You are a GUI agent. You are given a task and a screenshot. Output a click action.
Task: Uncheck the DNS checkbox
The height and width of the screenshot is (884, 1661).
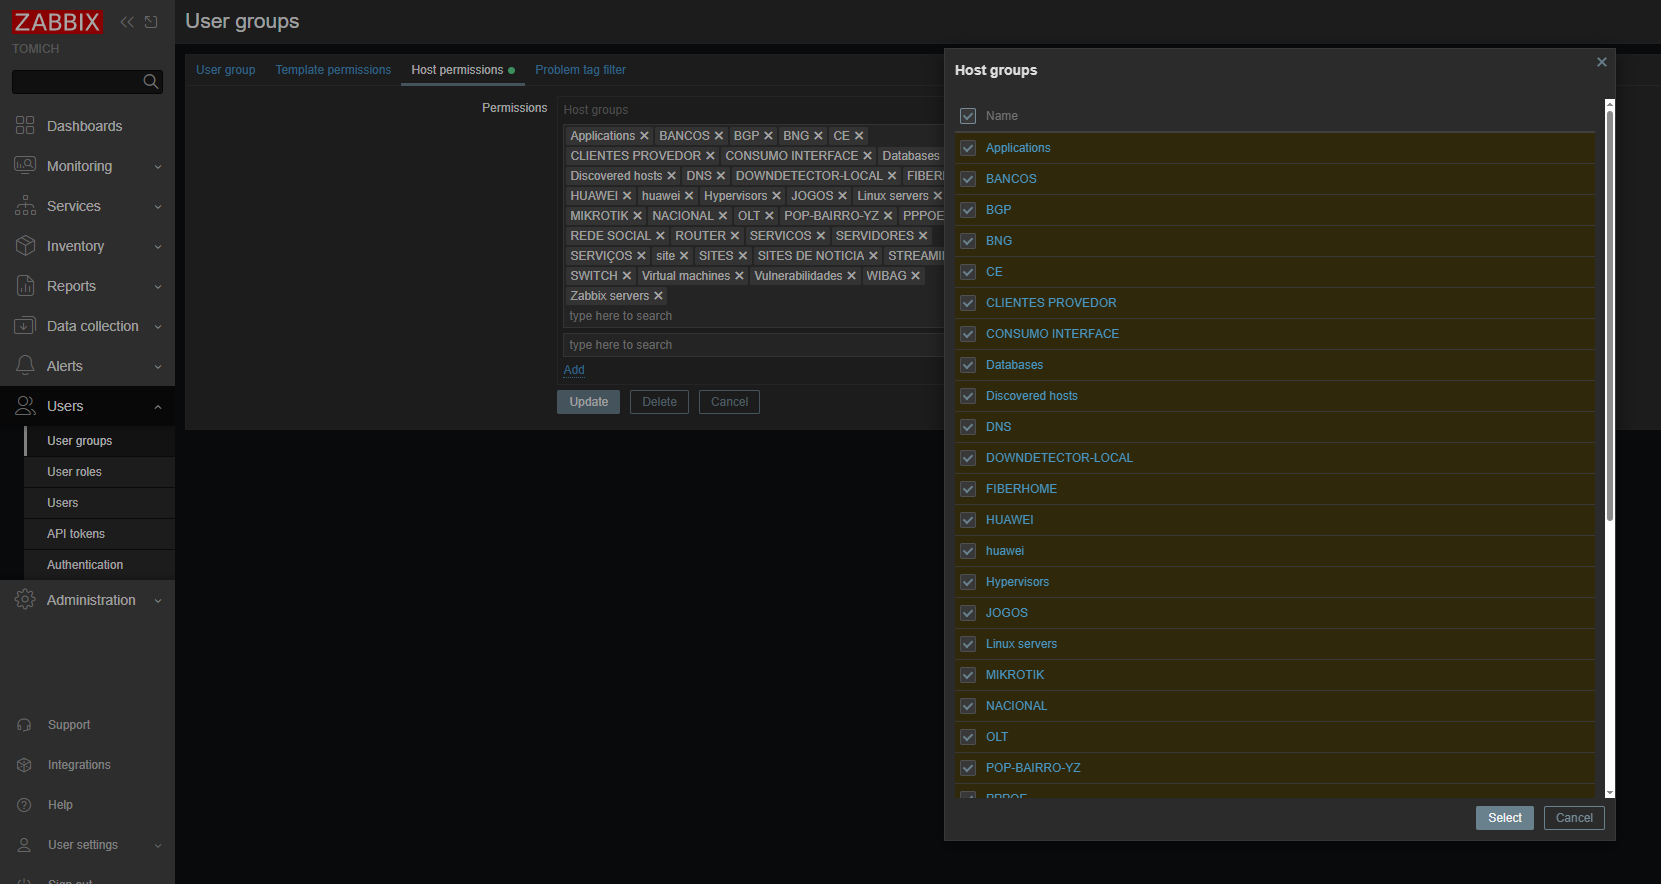968,427
